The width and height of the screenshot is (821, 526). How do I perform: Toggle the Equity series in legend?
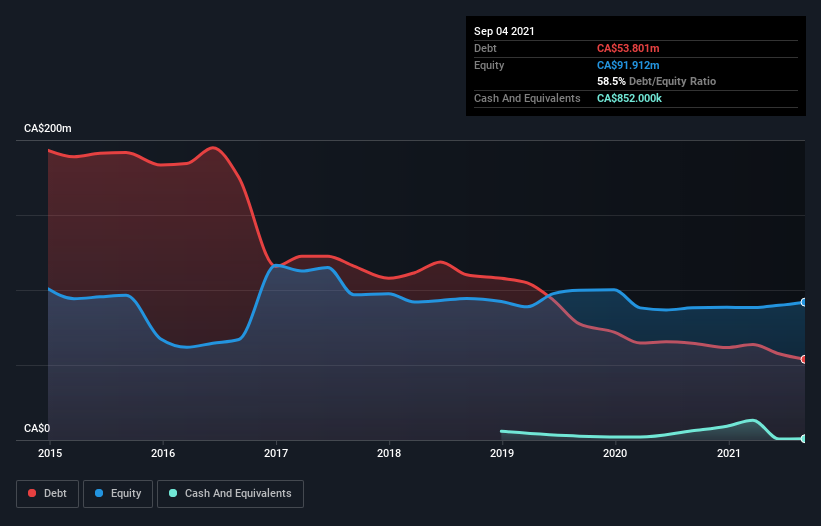tap(118, 494)
